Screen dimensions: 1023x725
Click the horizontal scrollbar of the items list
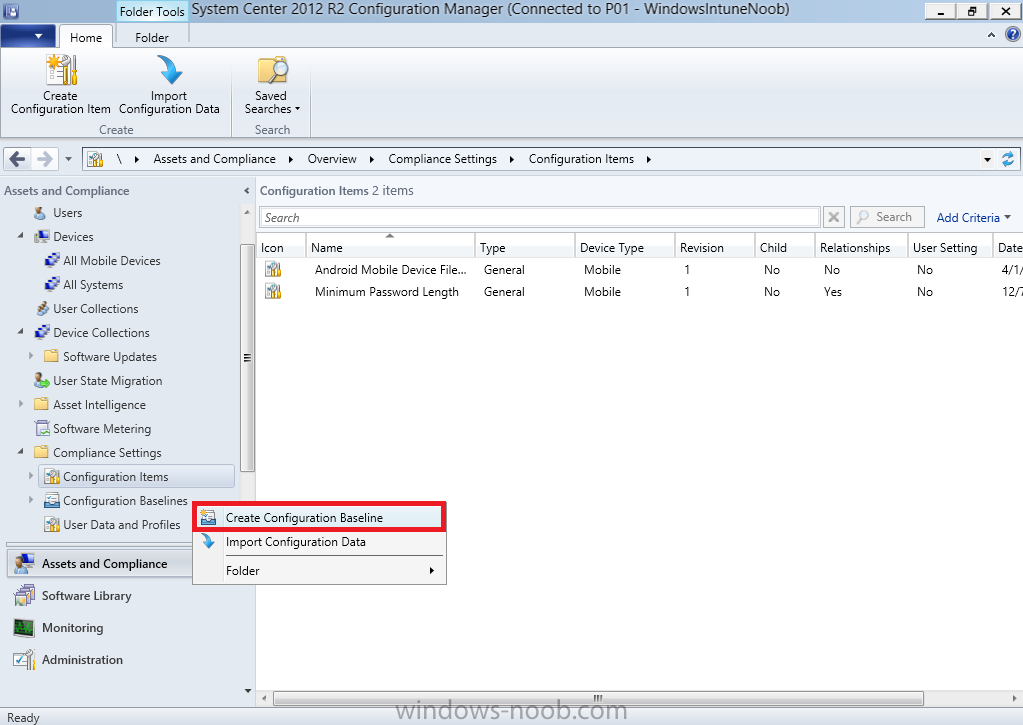click(x=598, y=698)
